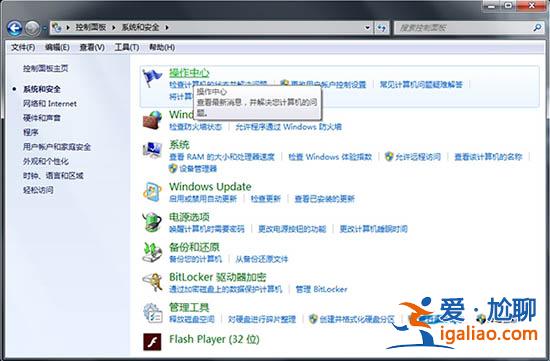Click the Flash Player red icon

point(152,342)
